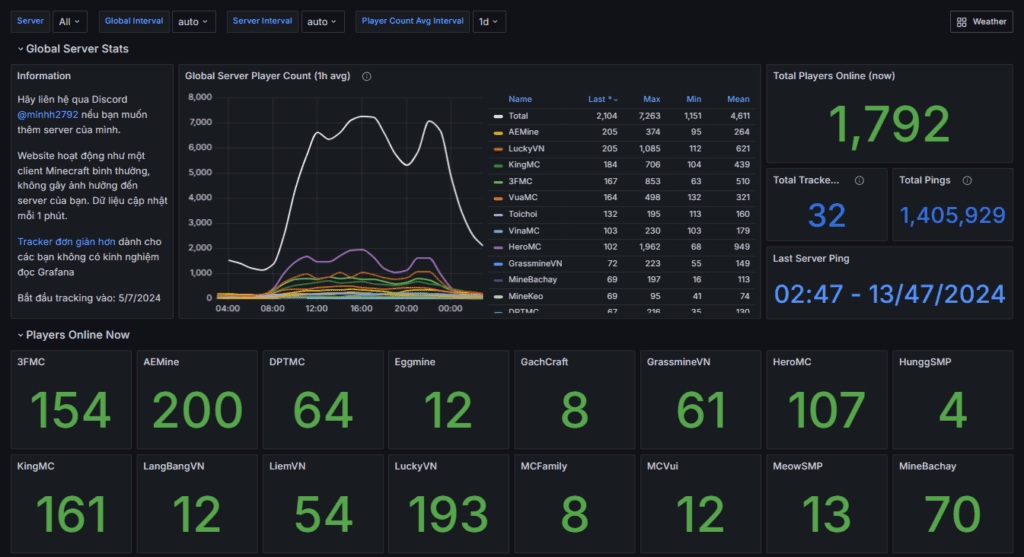
Task: Sort legend by the Max column
Action: coord(651,99)
